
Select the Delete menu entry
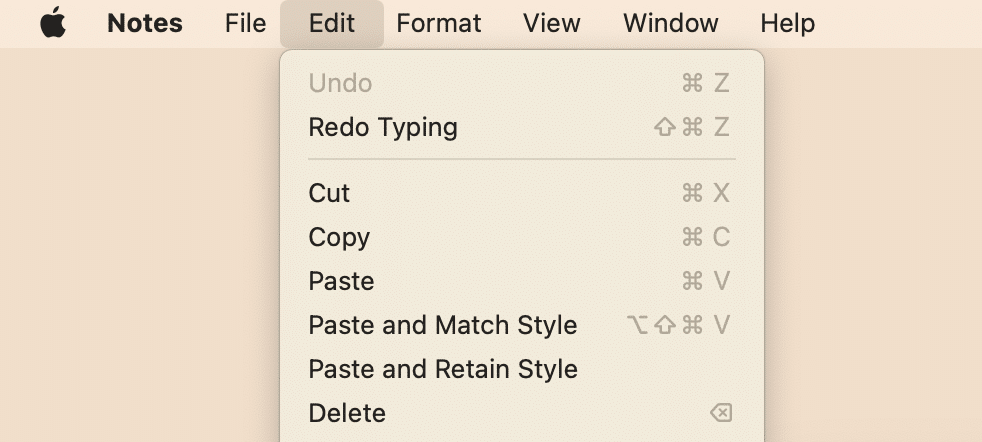point(522,413)
